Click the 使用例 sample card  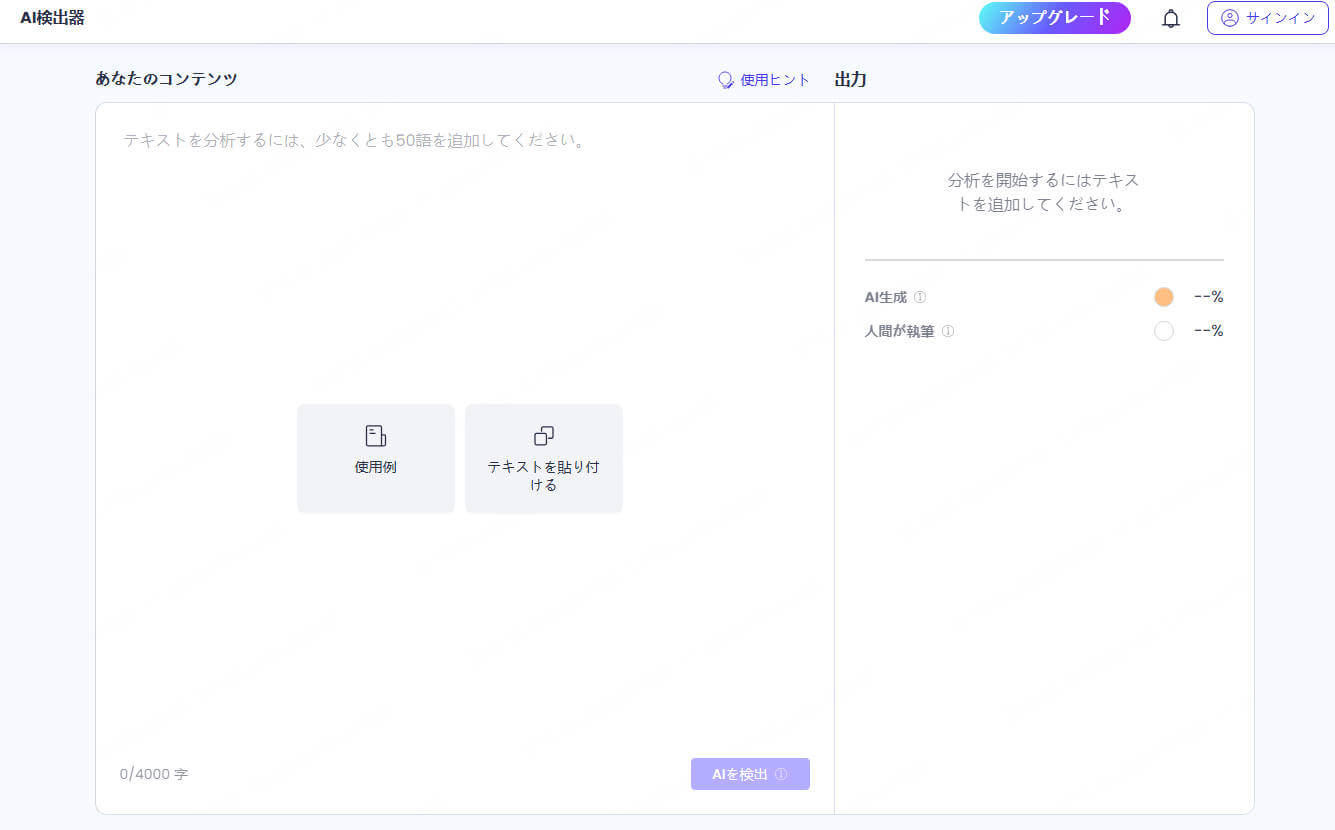click(376, 458)
